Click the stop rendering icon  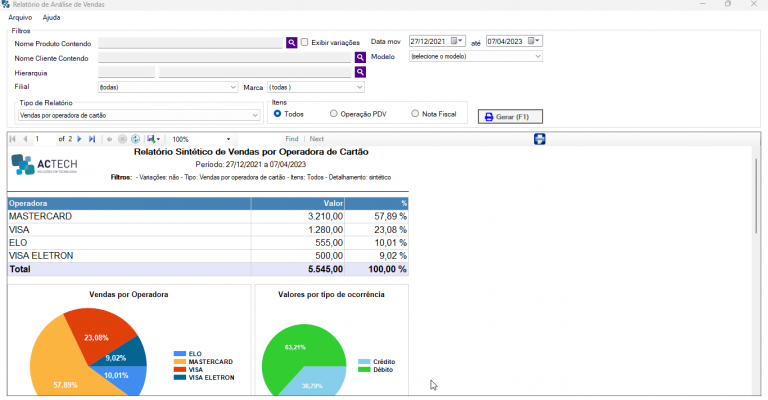coord(122,139)
